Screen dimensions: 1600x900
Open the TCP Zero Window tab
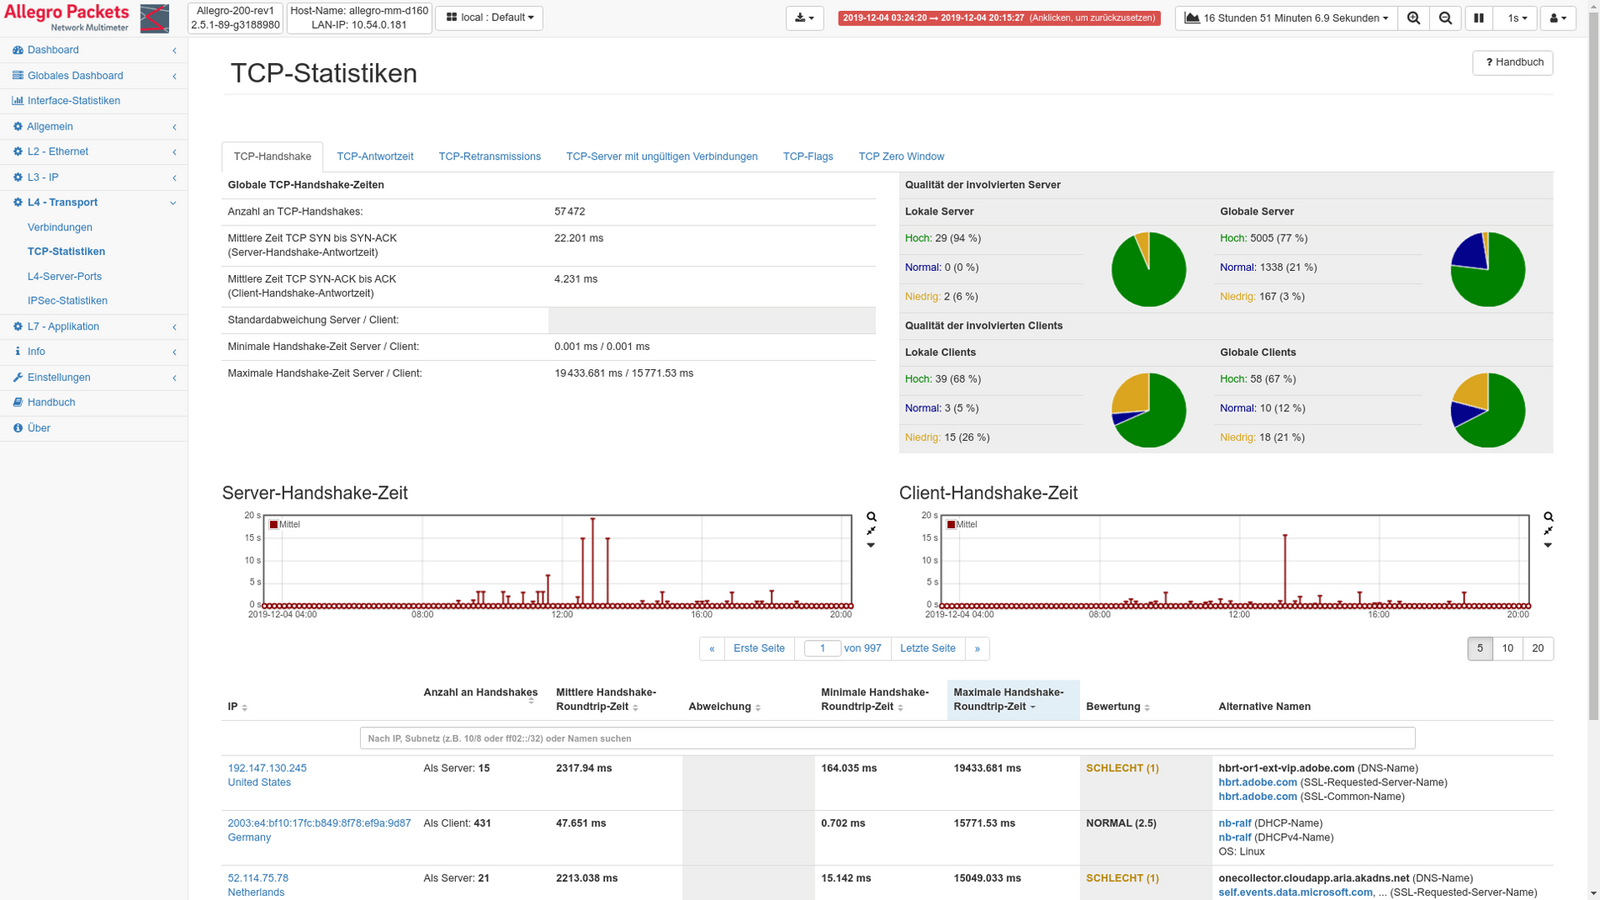(900, 157)
